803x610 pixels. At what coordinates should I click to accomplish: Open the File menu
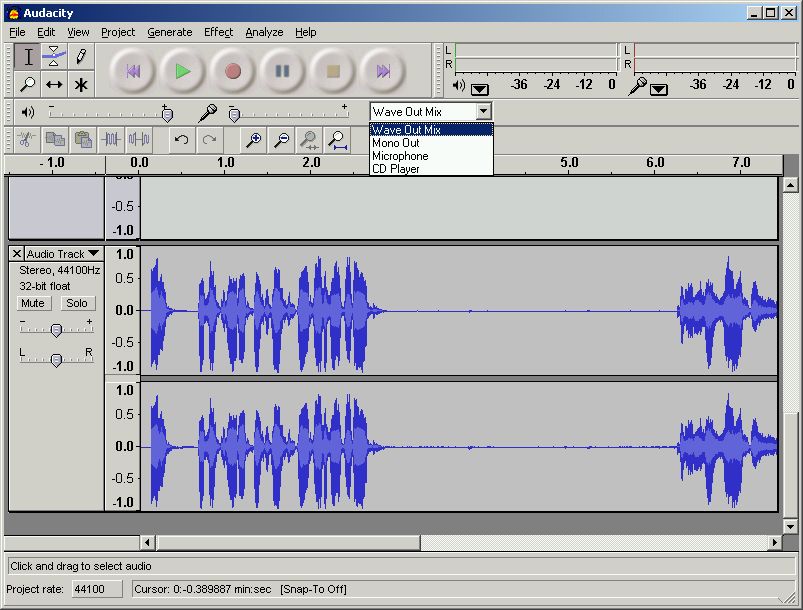[x=17, y=32]
